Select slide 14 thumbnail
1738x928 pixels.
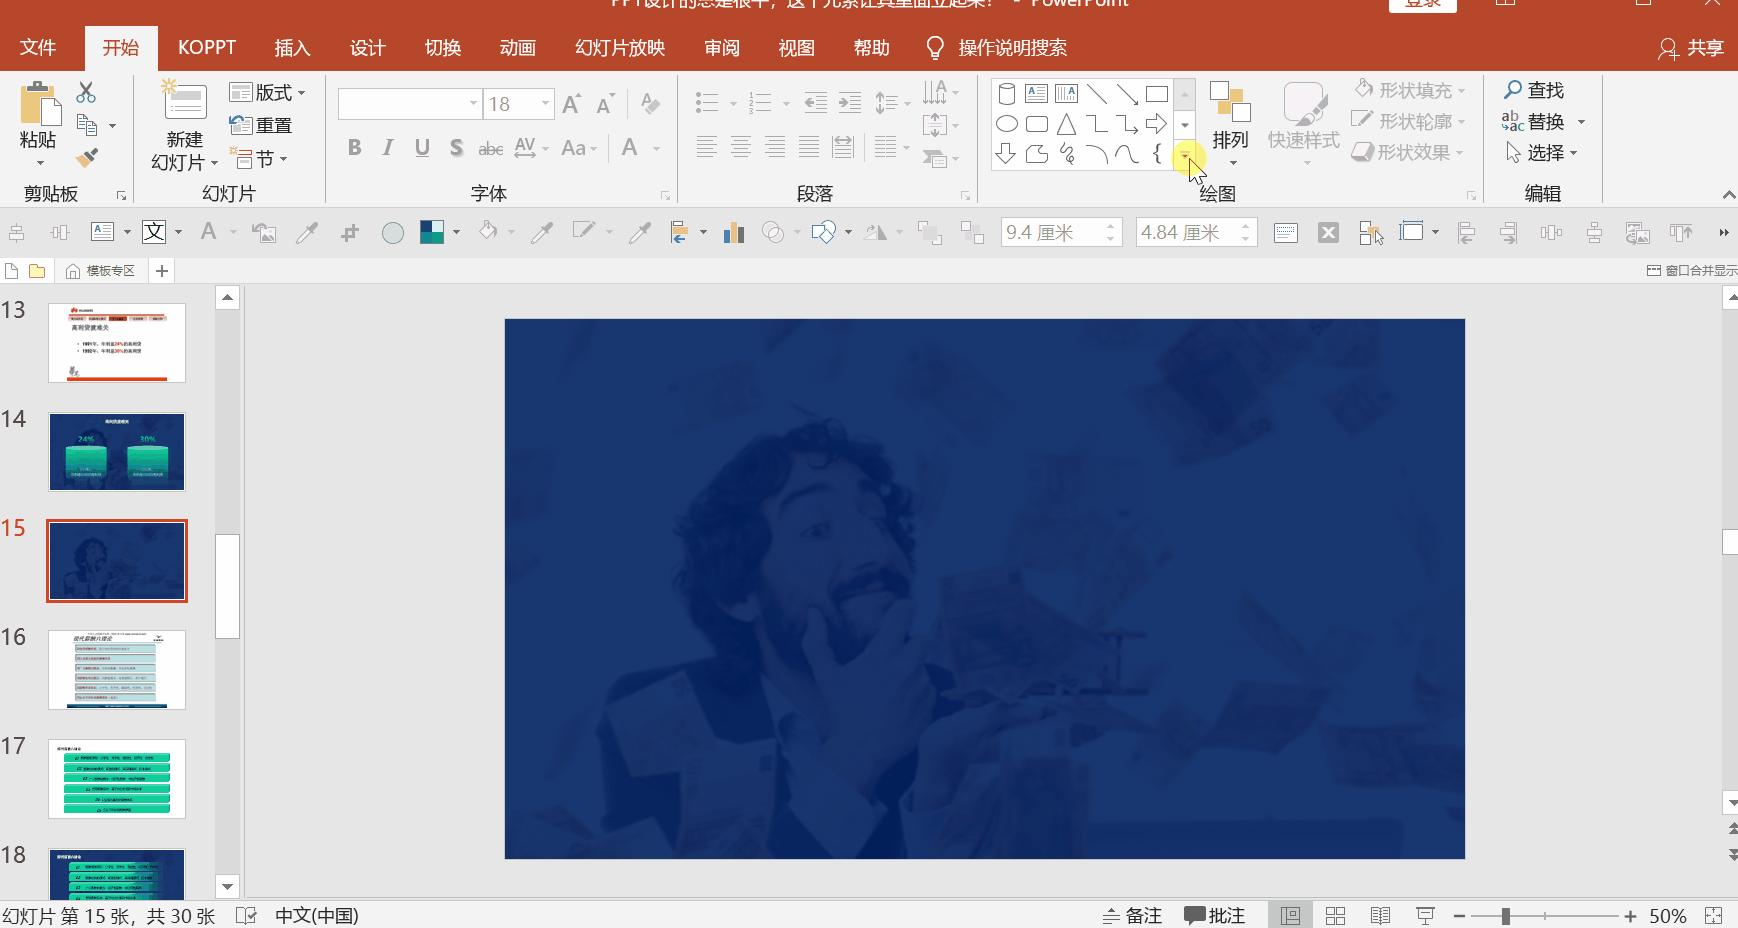tap(117, 452)
